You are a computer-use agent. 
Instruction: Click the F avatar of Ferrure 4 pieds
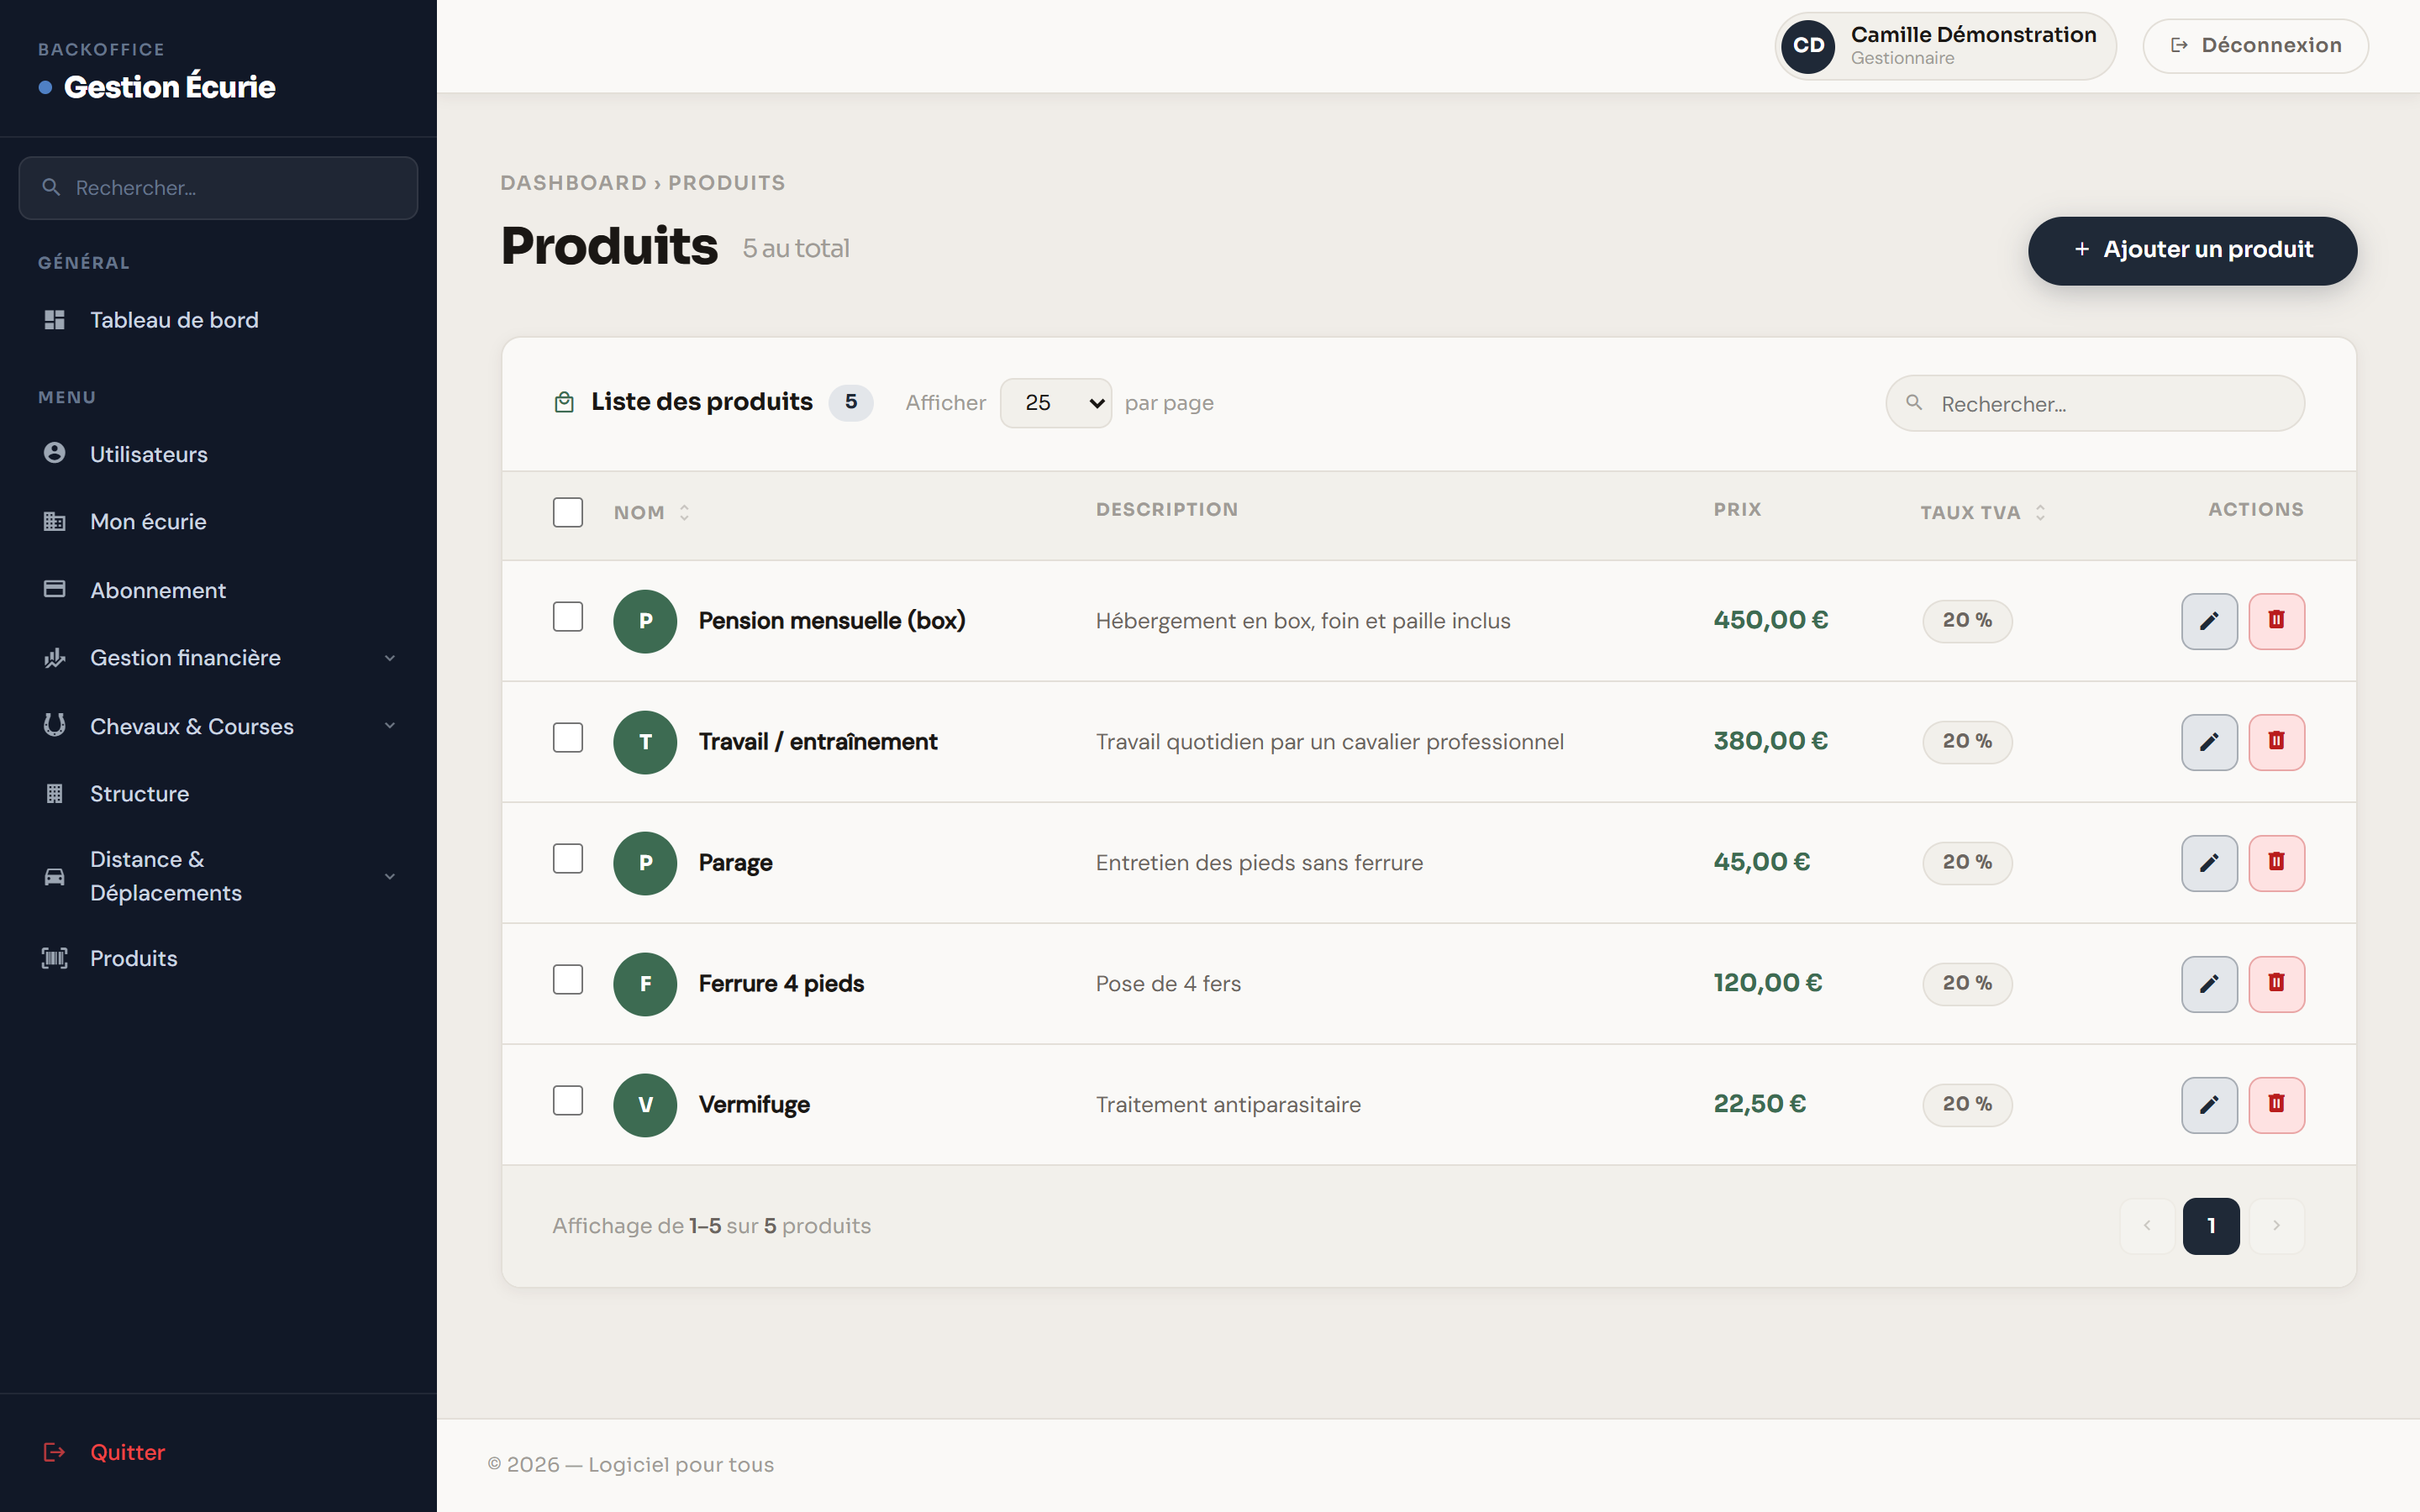pyautogui.click(x=645, y=984)
